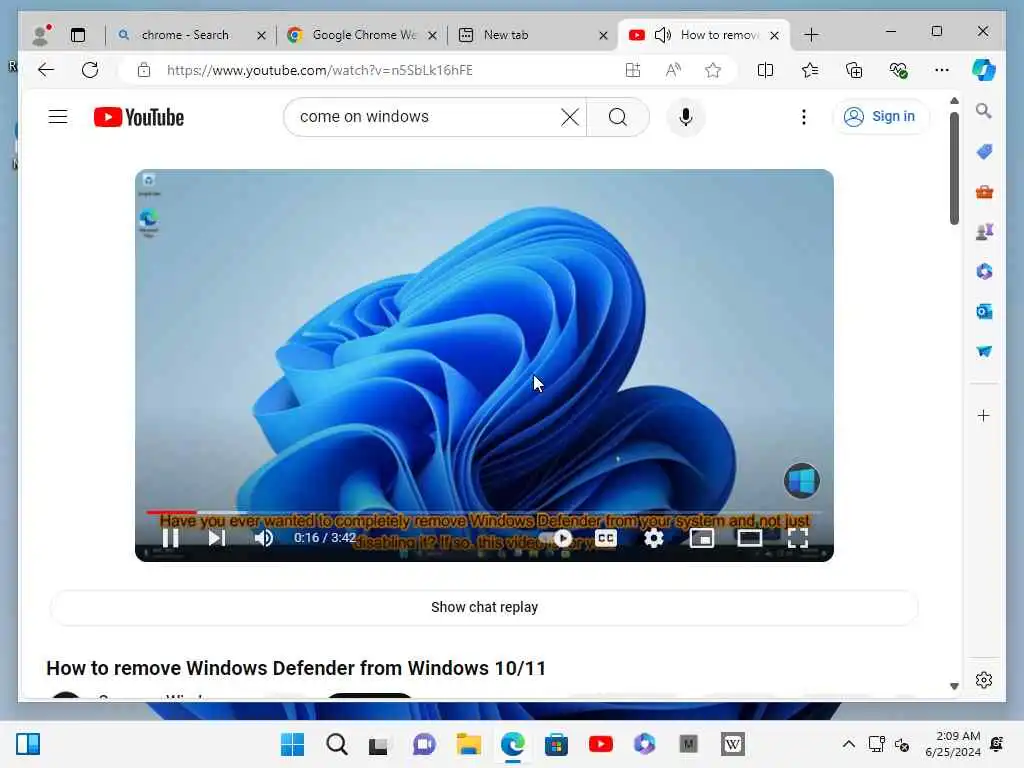Screen dimensions: 1024x768
Task: Open sidebar Microsoft 365 icon
Action: 984,271
